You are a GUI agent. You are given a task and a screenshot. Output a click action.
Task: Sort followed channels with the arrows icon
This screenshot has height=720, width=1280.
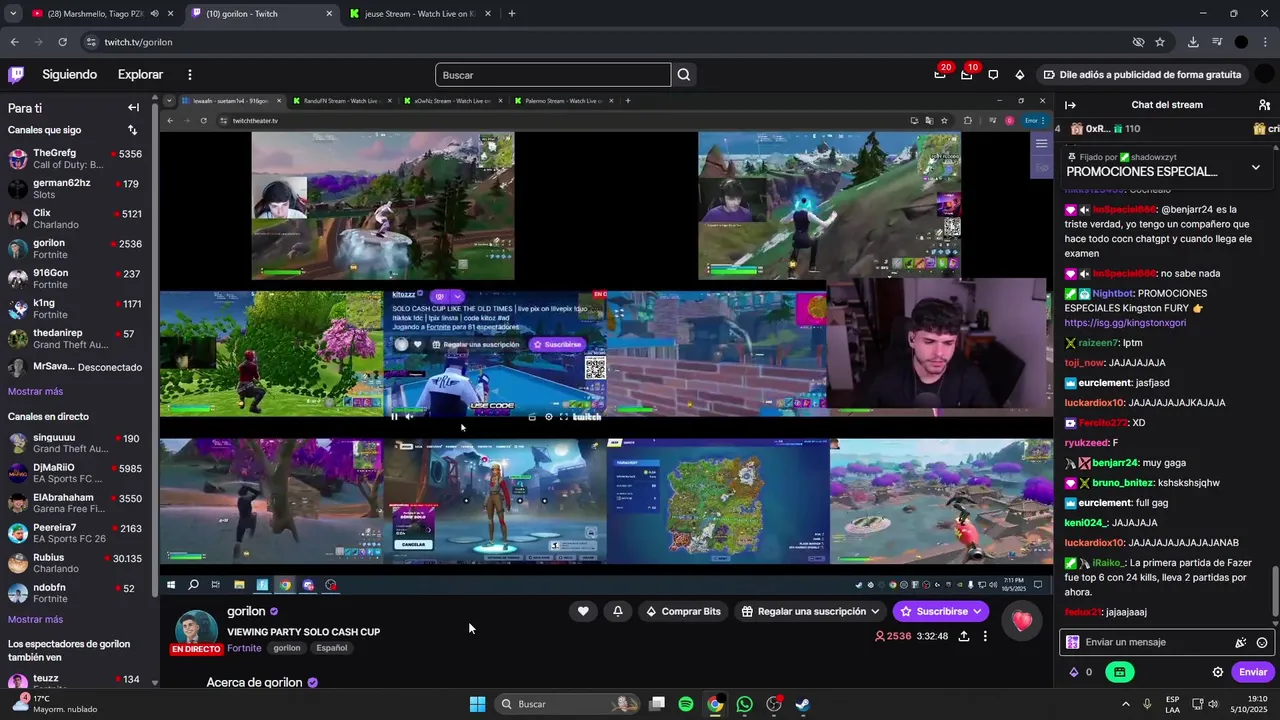click(132, 130)
